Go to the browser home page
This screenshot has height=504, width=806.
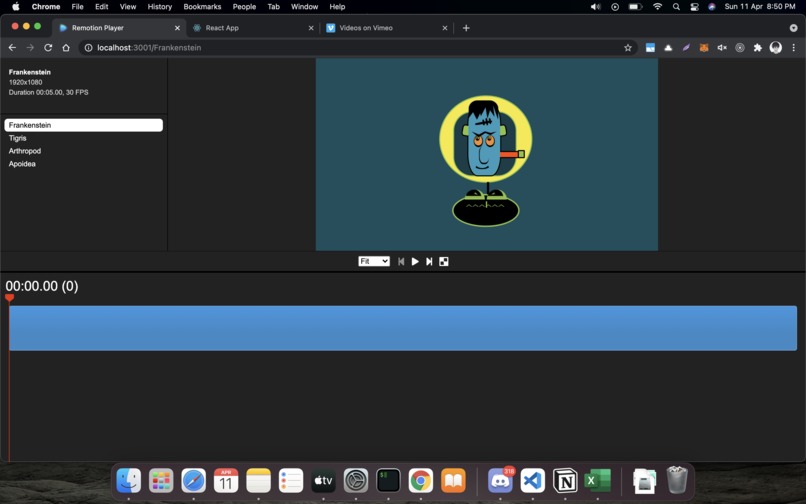[66, 47]
